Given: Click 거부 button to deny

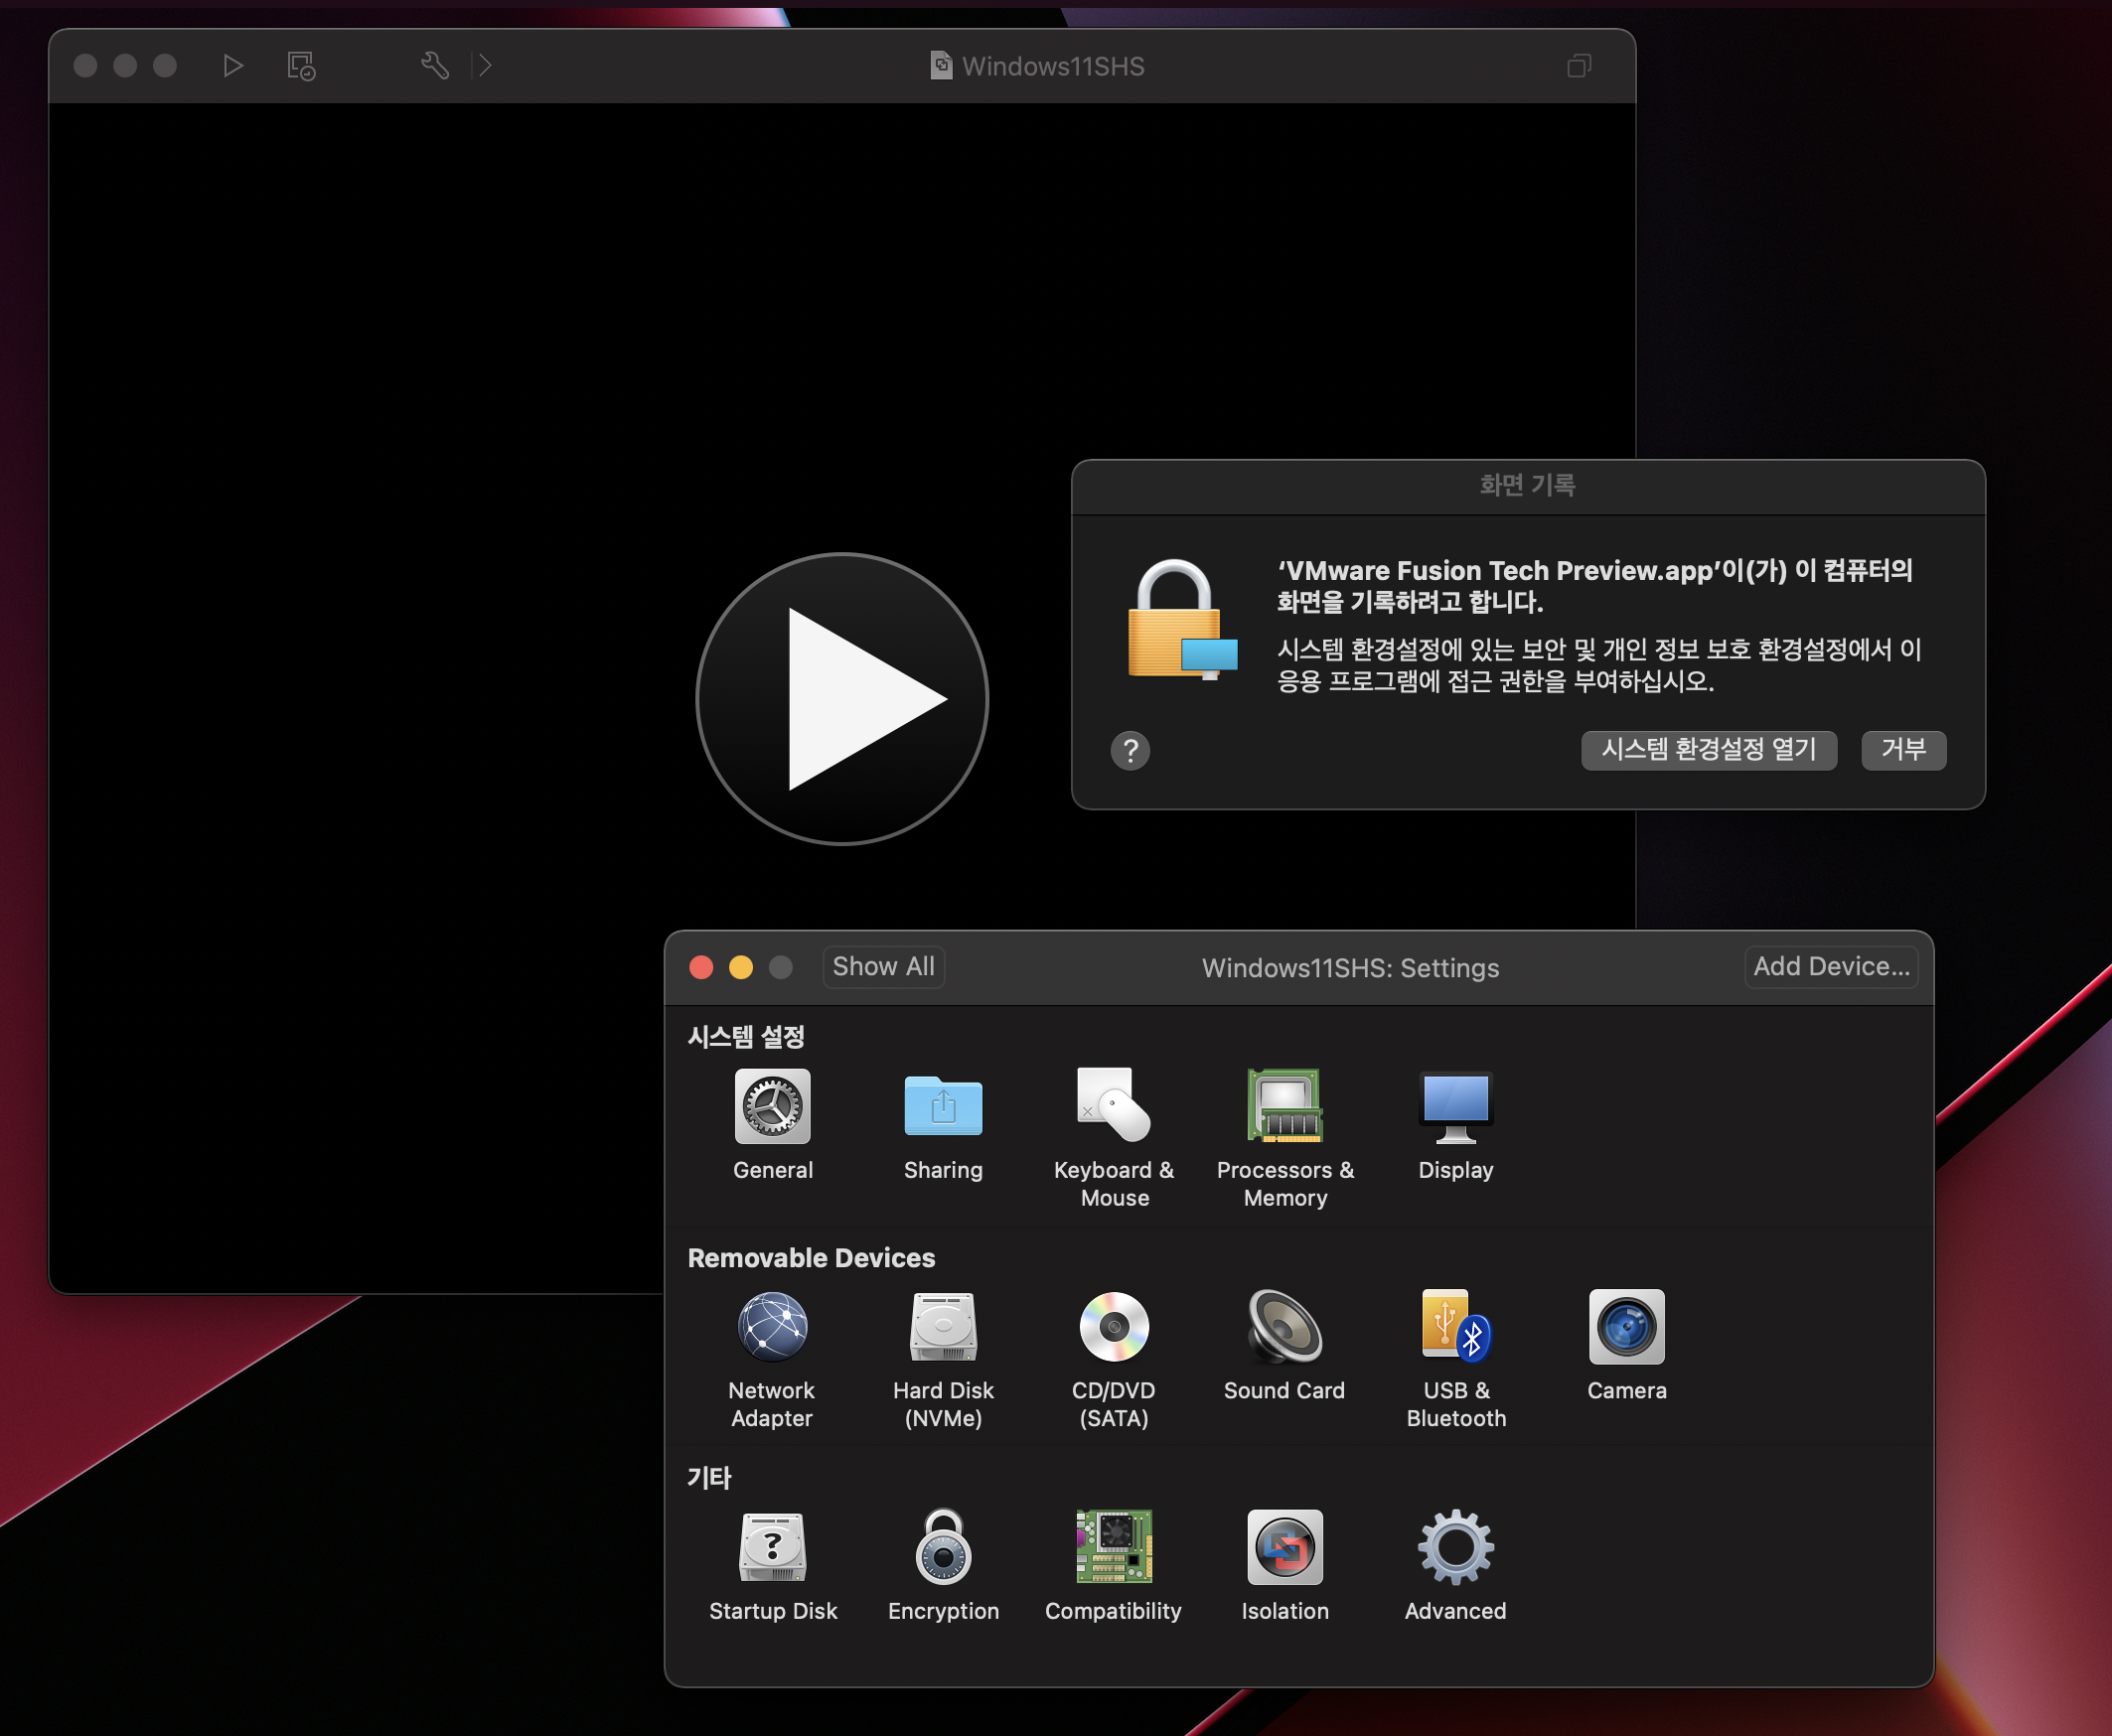Looking at the screenshot, I should (x=1904, y=750).
